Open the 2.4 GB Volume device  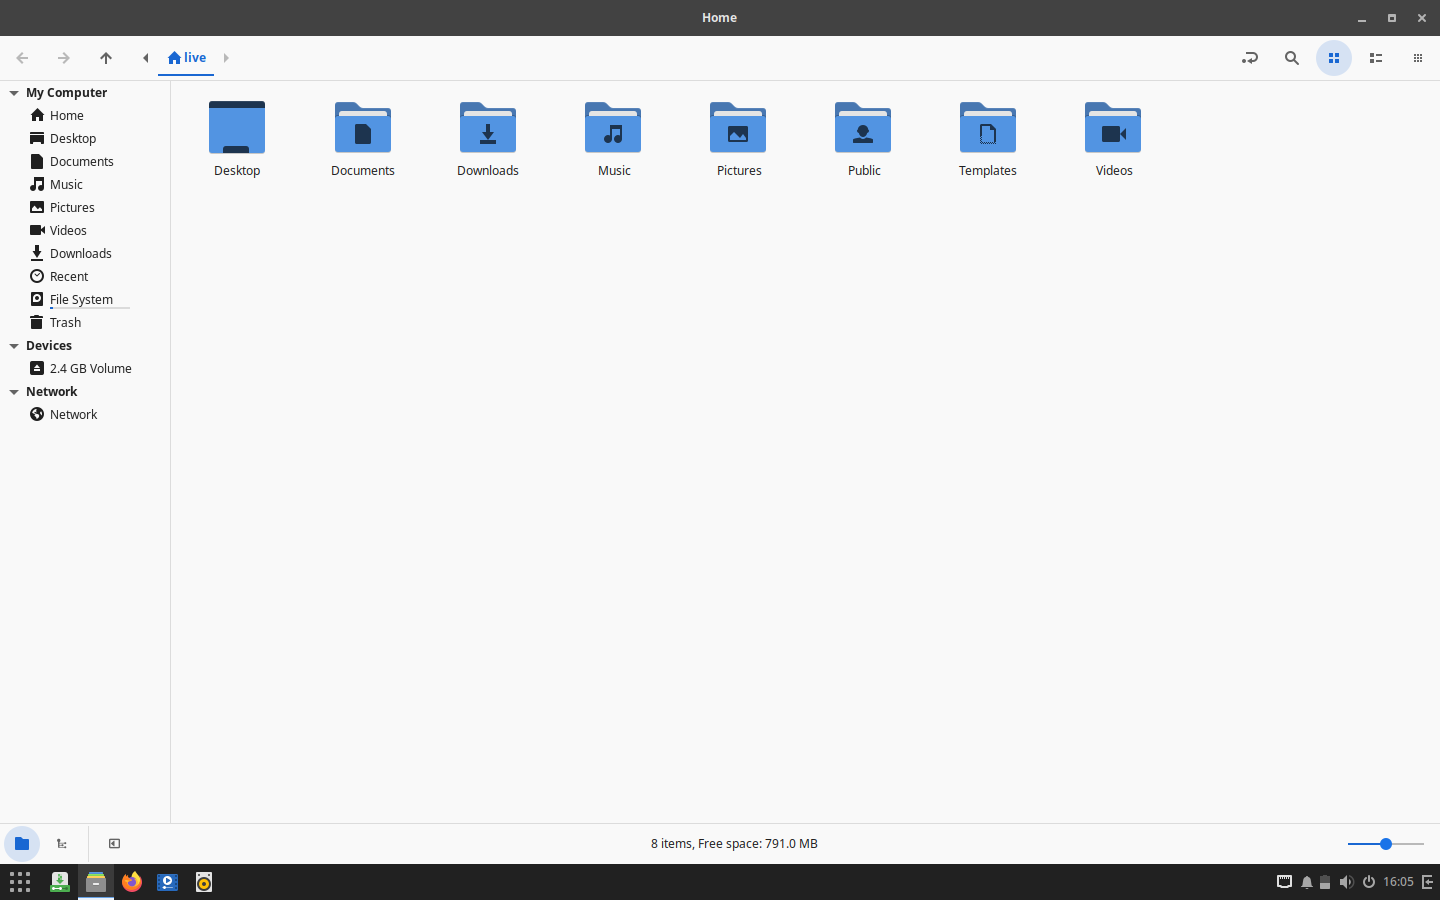click(90, 368)
